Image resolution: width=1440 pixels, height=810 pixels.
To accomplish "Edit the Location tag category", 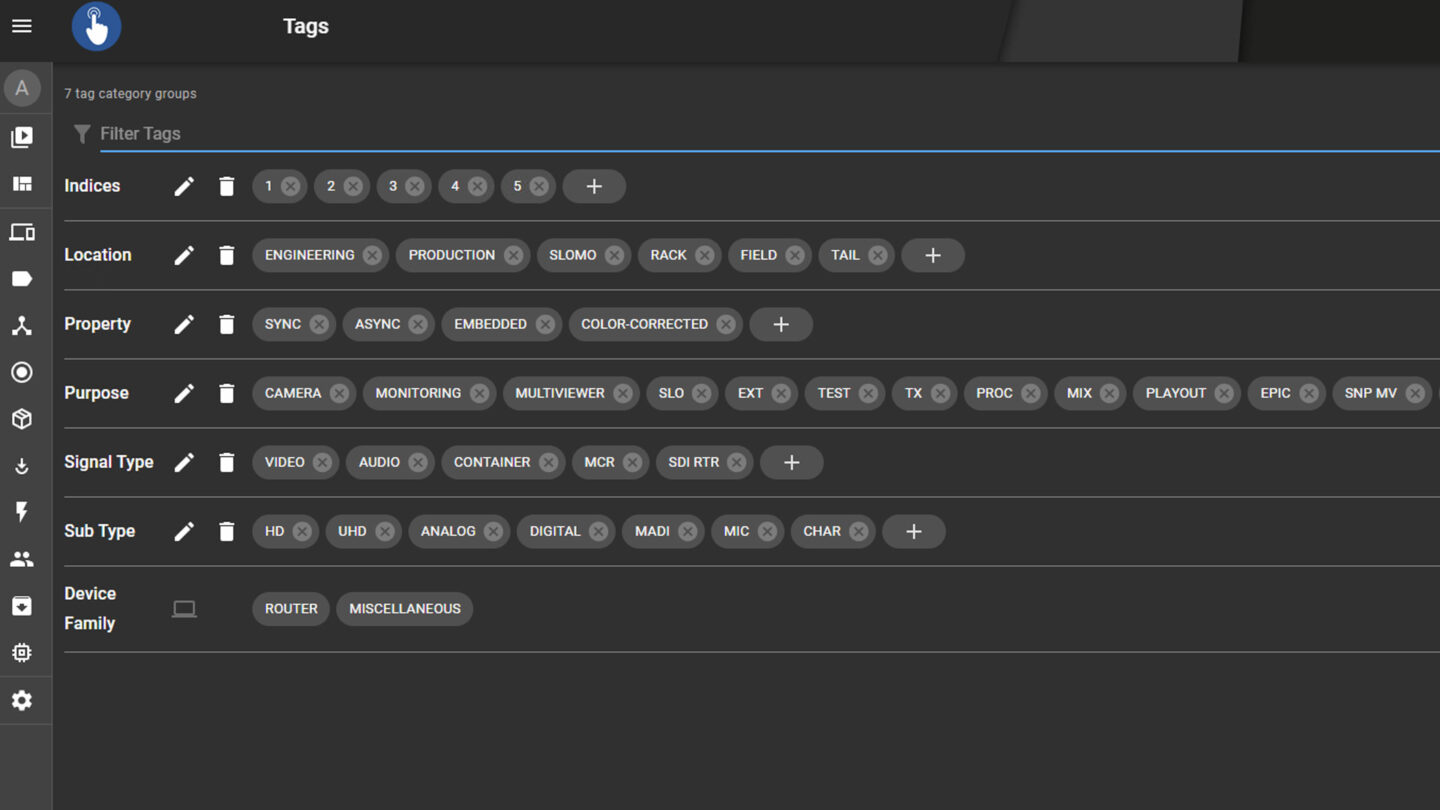I will coord(184,255).
